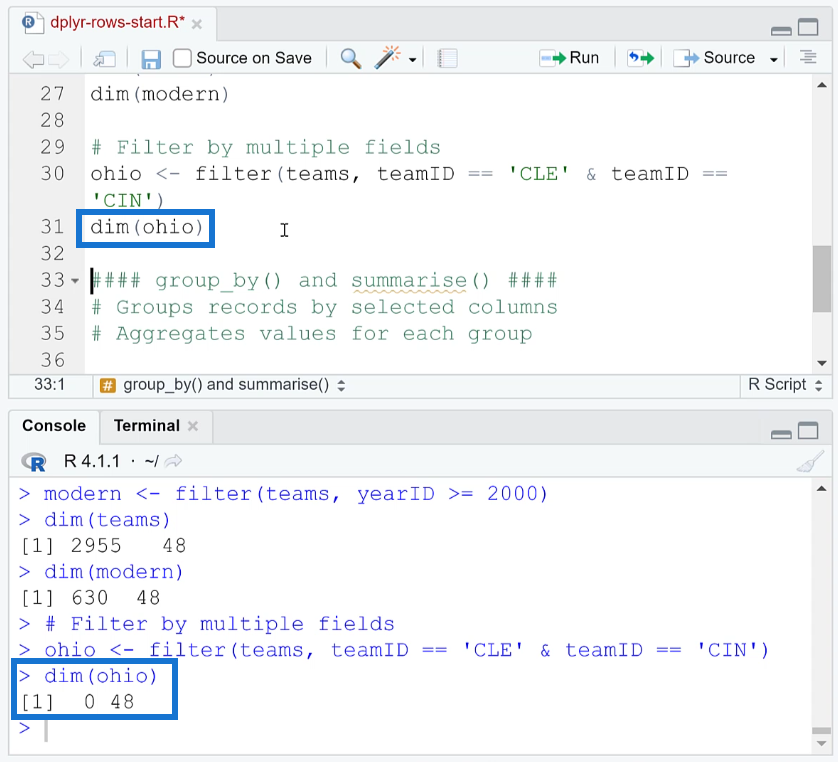
Task: Collapse the code section fold arrow at line 33
Action: coord(75,281)
